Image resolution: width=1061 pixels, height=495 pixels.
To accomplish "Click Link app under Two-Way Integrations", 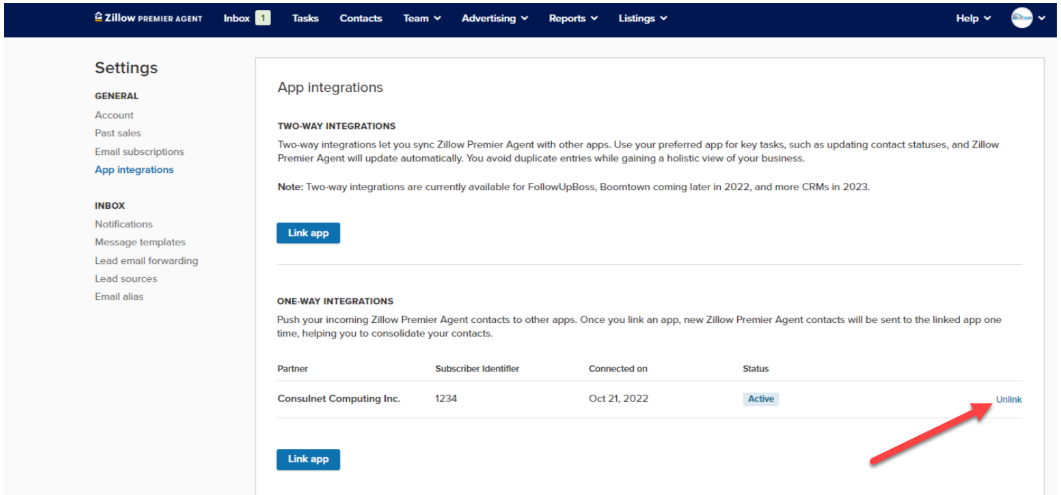I will point(308,233).
